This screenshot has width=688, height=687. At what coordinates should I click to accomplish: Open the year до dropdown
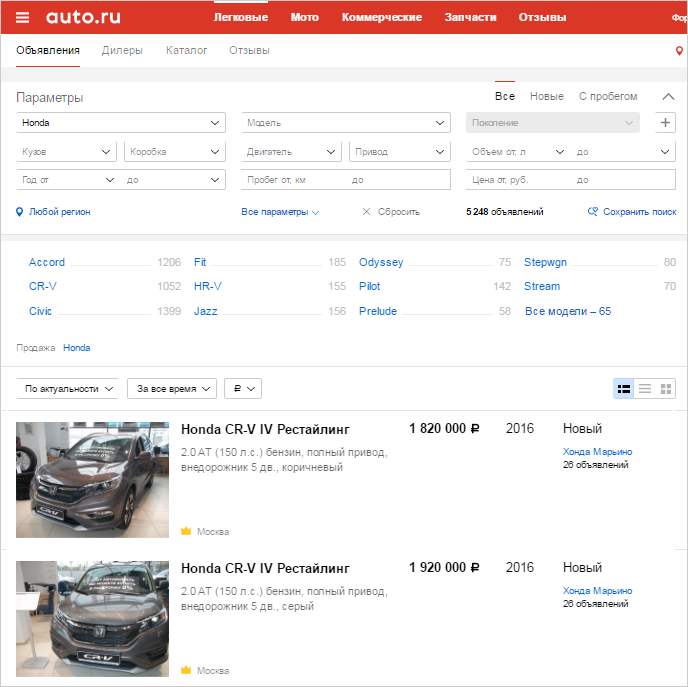(173, 179)
